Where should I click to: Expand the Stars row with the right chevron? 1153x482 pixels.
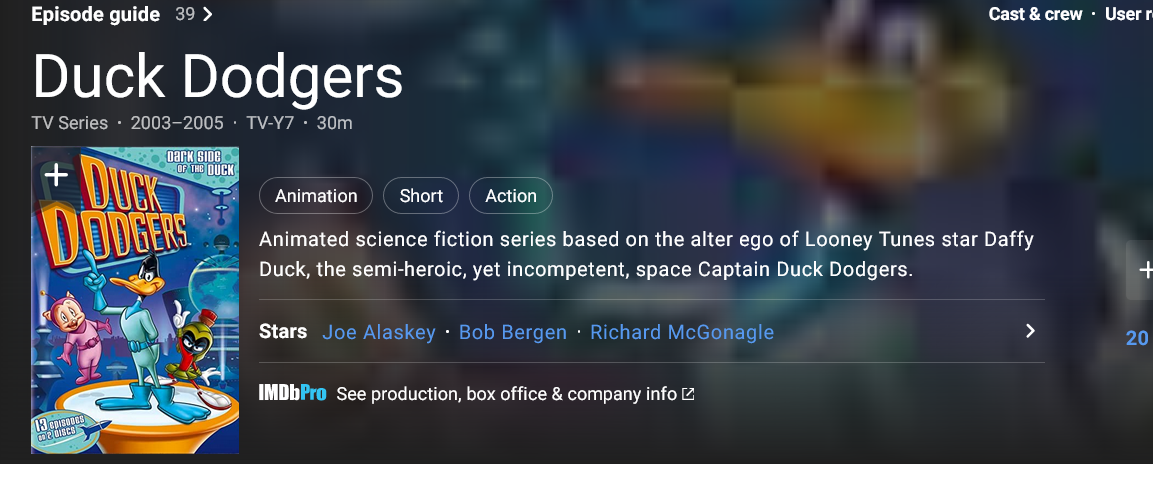click(1031, 331)
